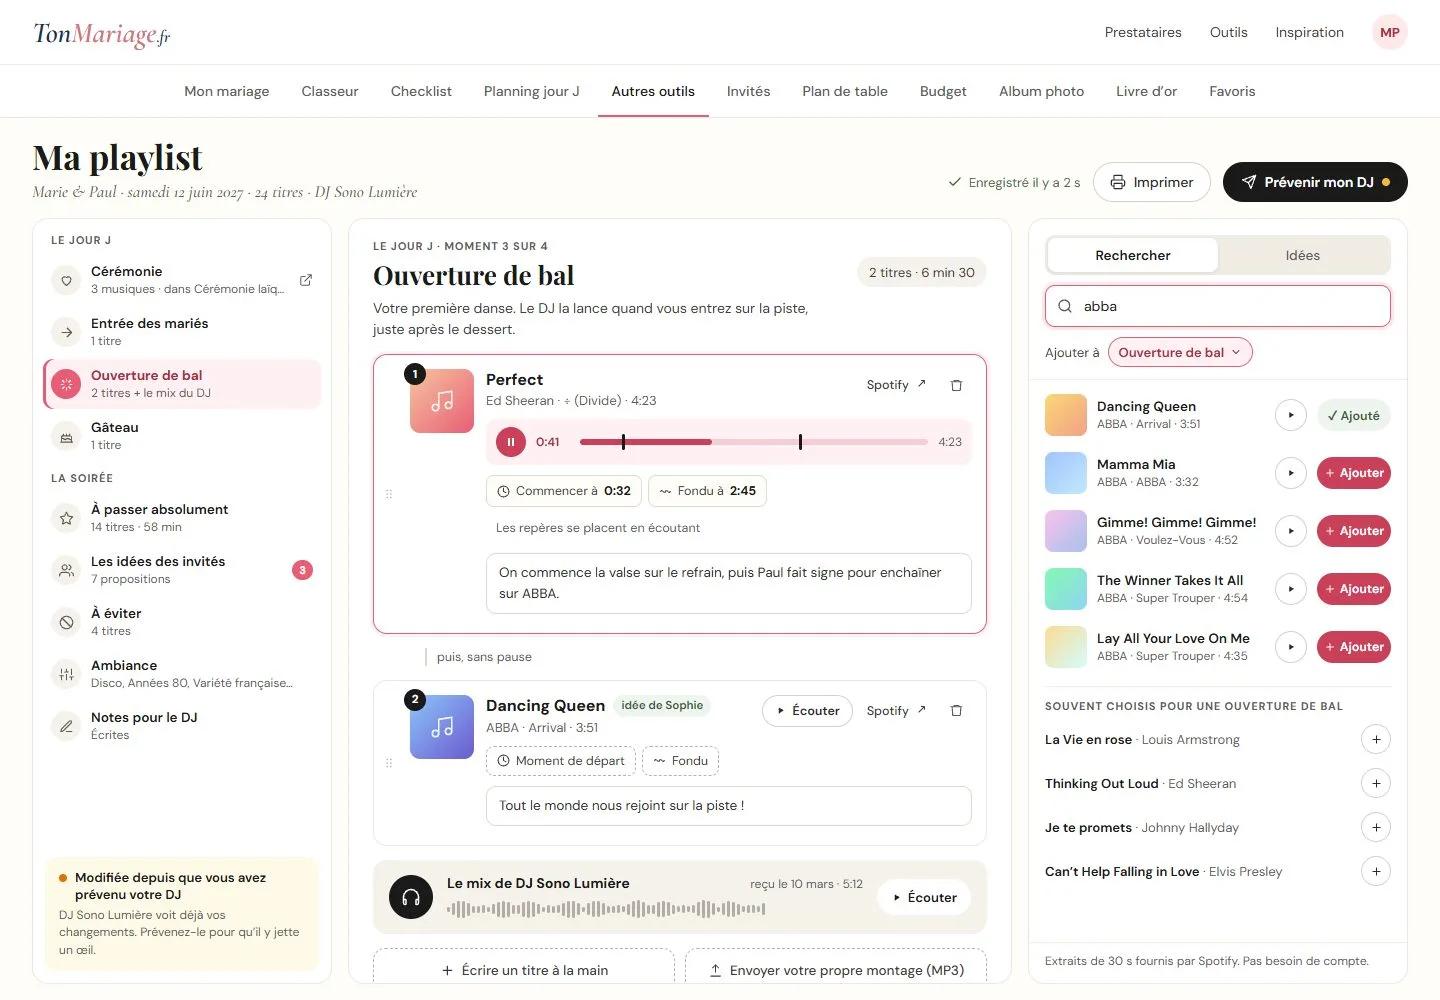The image size is (1440, 1000).
Task: Print the playlist with Imprimer
Action: click(1152, 182)
